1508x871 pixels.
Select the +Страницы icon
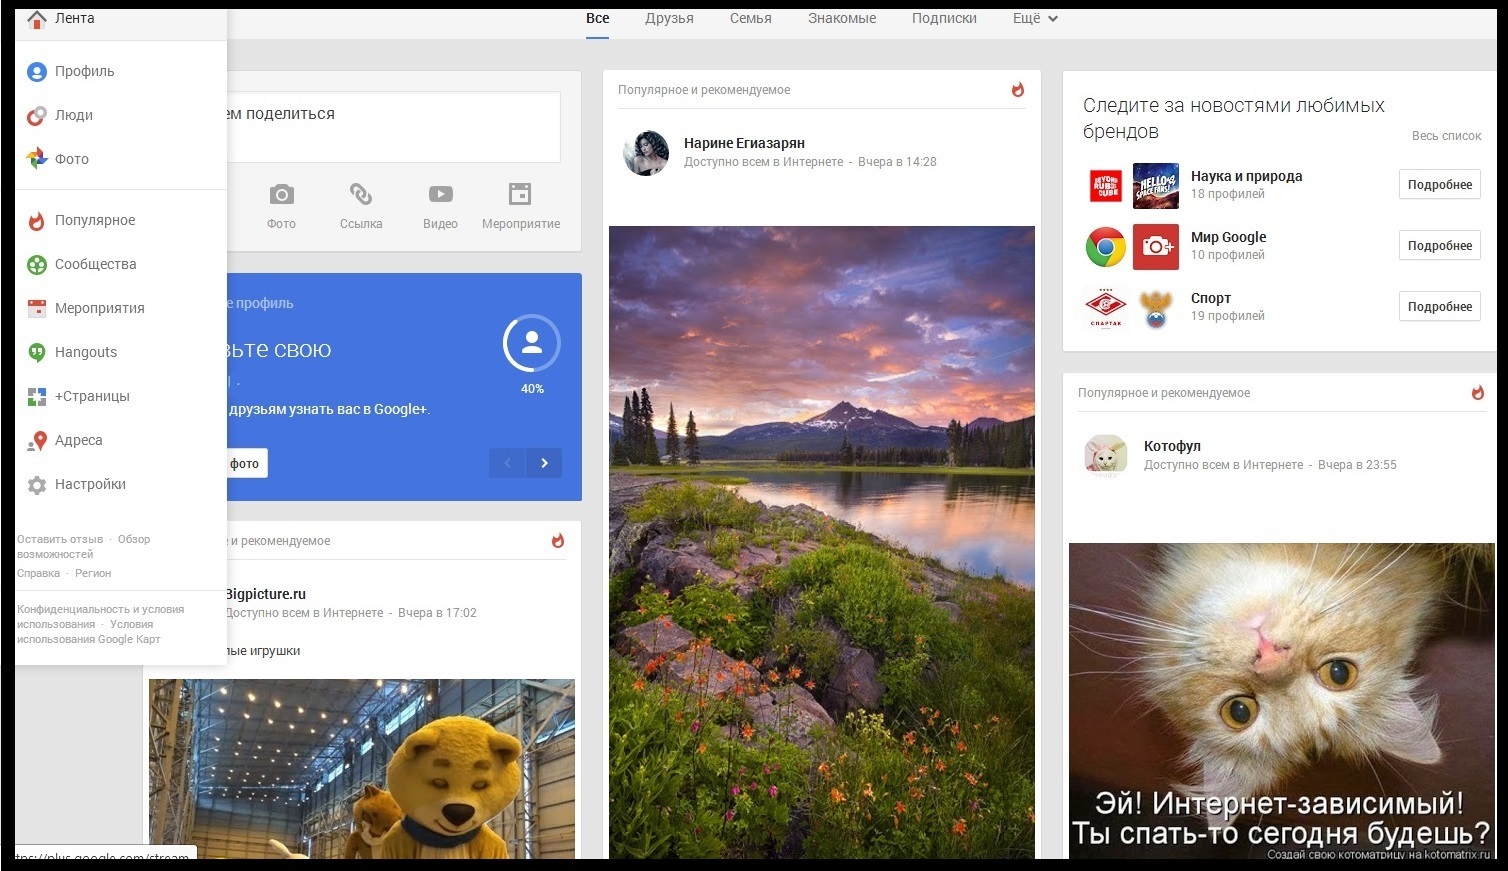[37, 397]
